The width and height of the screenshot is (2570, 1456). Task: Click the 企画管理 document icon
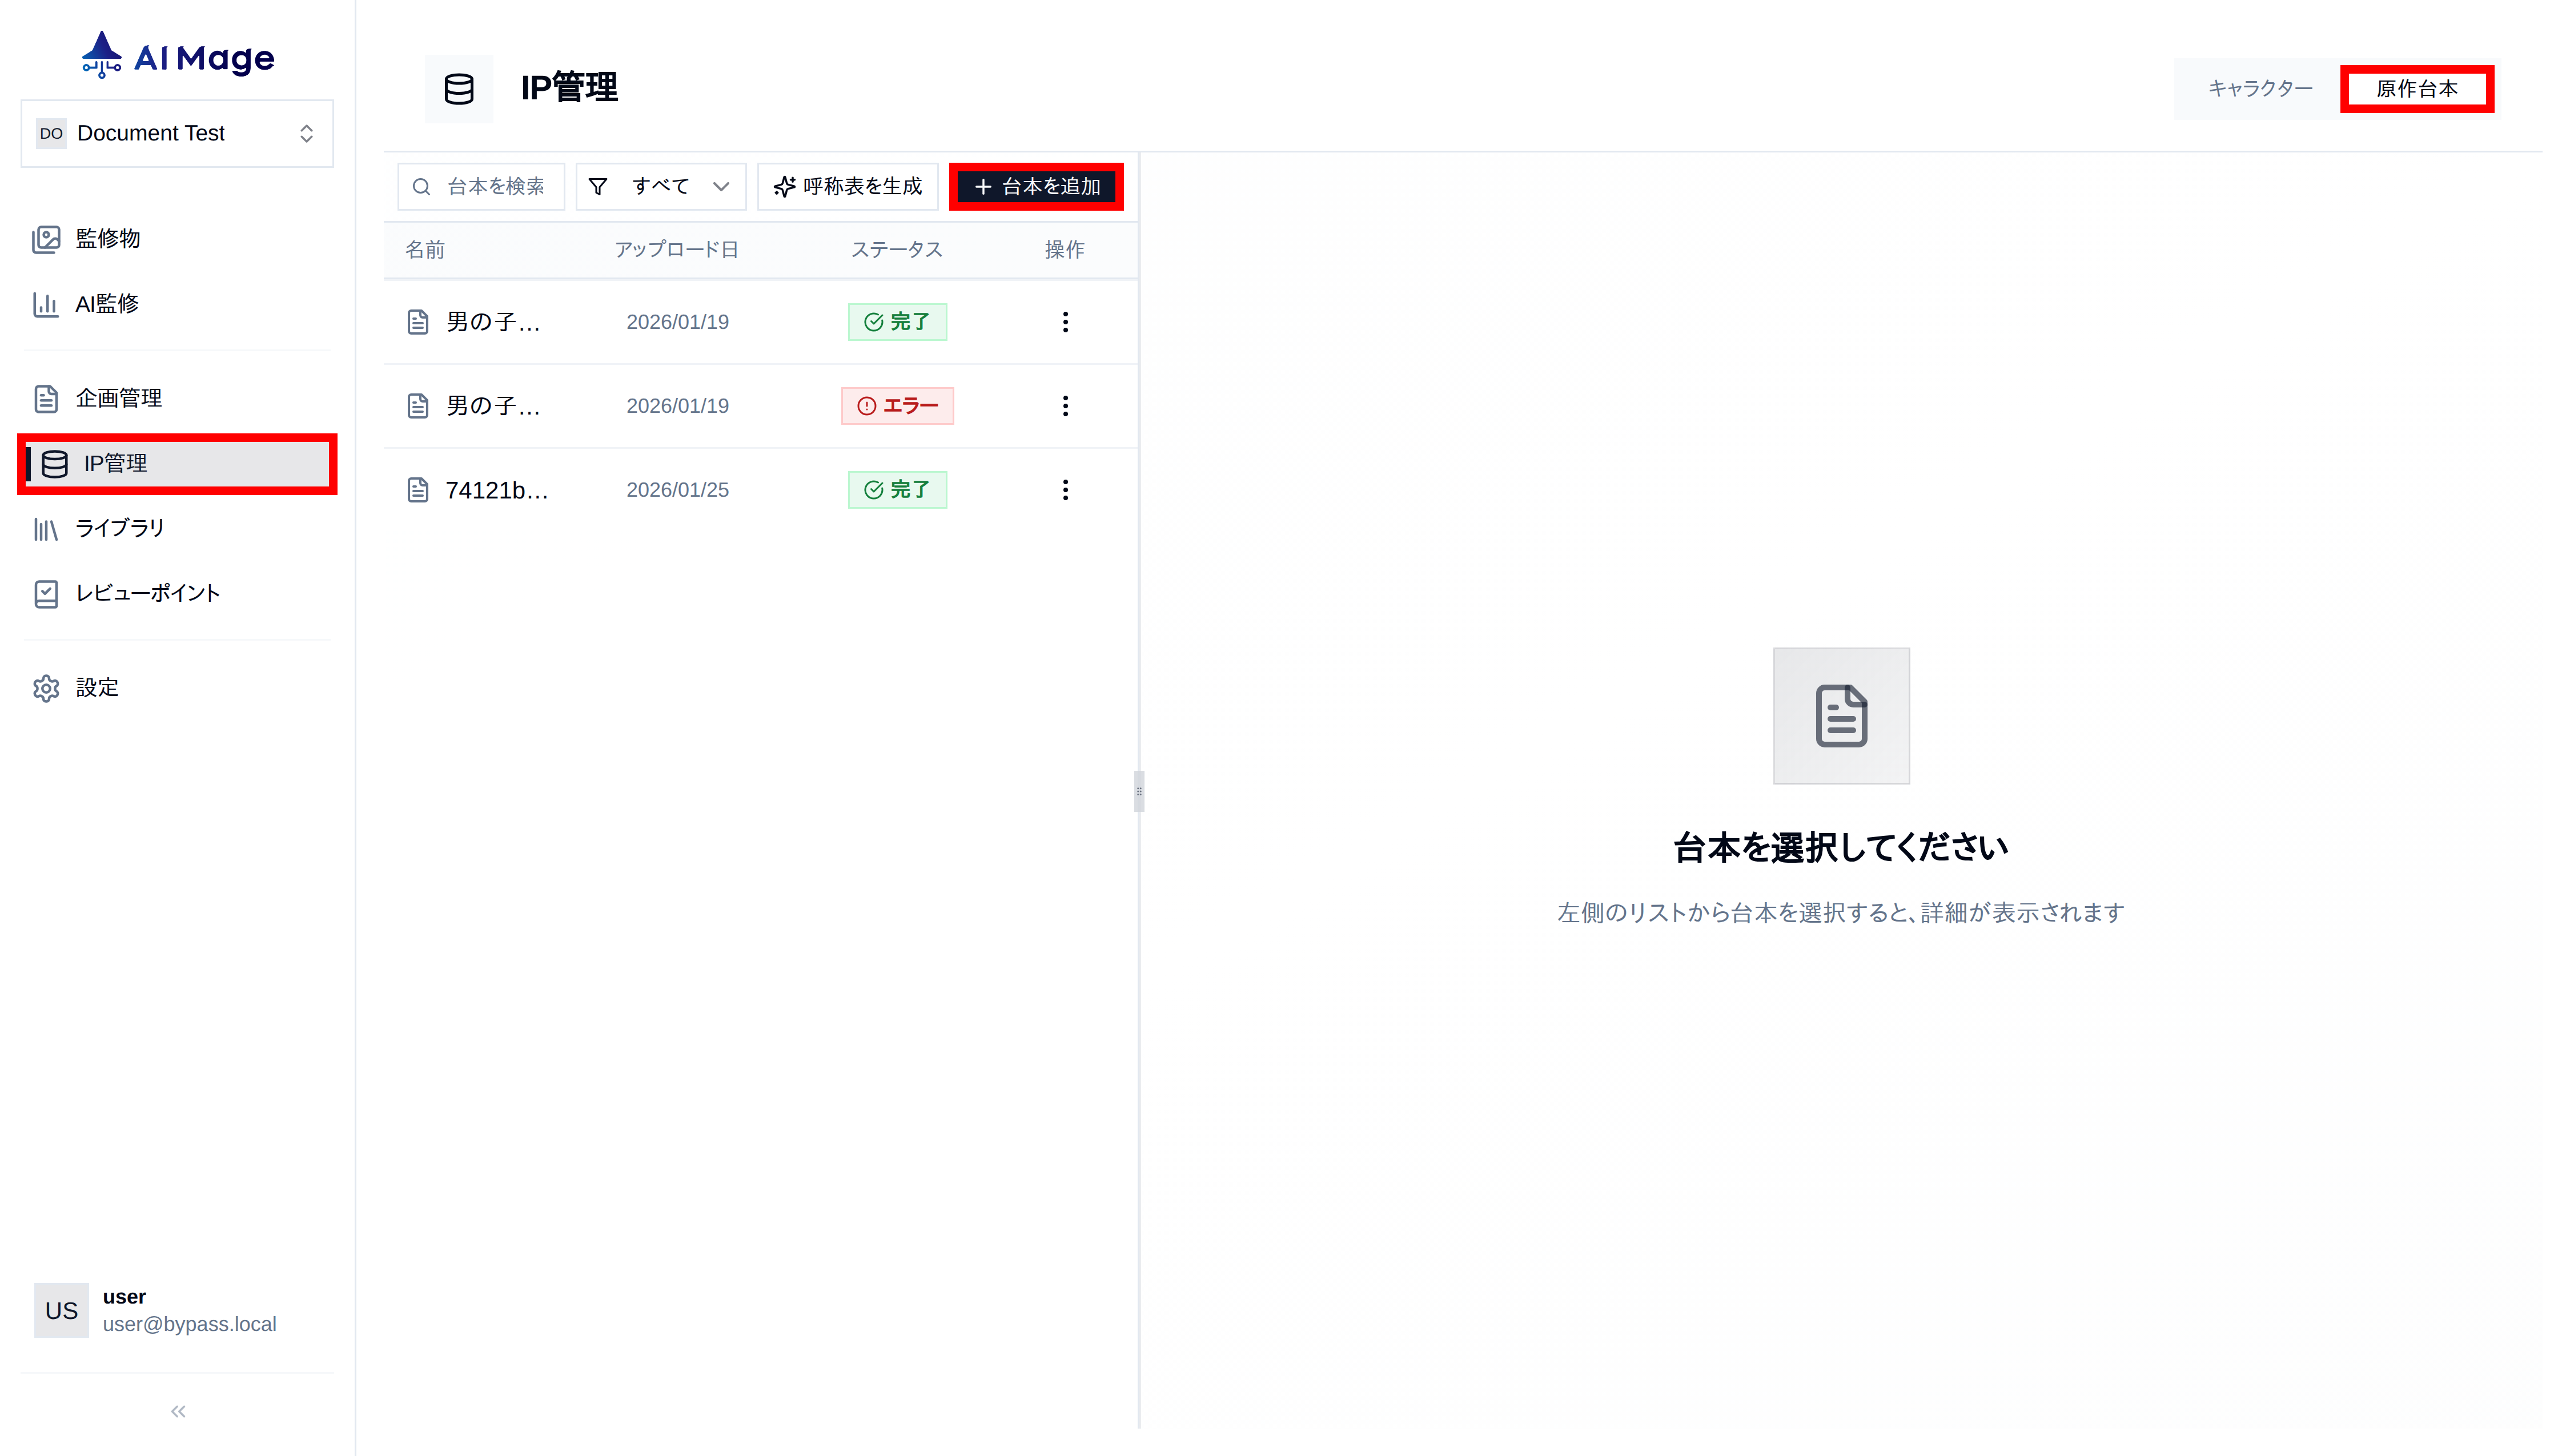pyautogui.click(x=47, y=397)
